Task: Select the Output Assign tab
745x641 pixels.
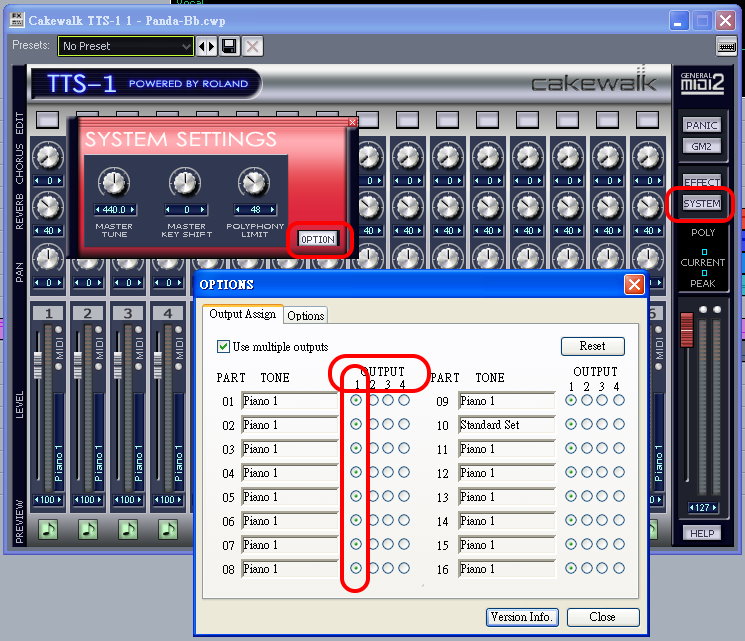Action: pos(243,314)
